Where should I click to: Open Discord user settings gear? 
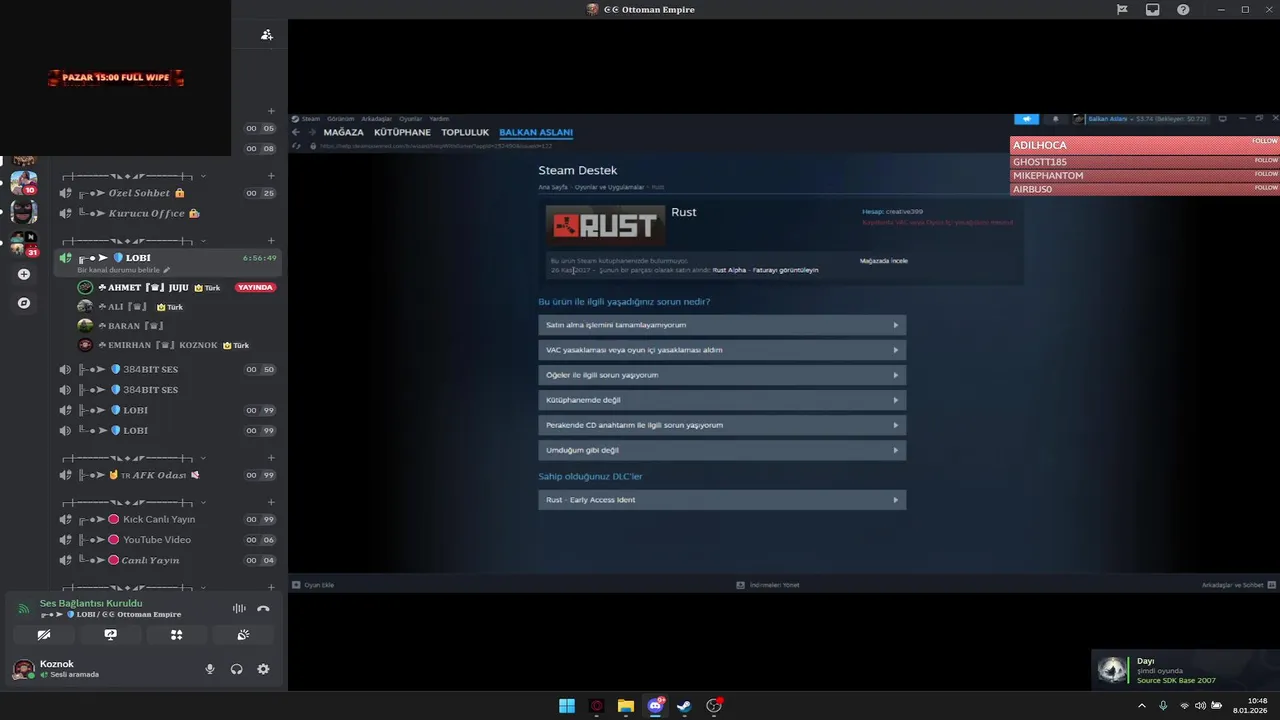coord(263,669)
